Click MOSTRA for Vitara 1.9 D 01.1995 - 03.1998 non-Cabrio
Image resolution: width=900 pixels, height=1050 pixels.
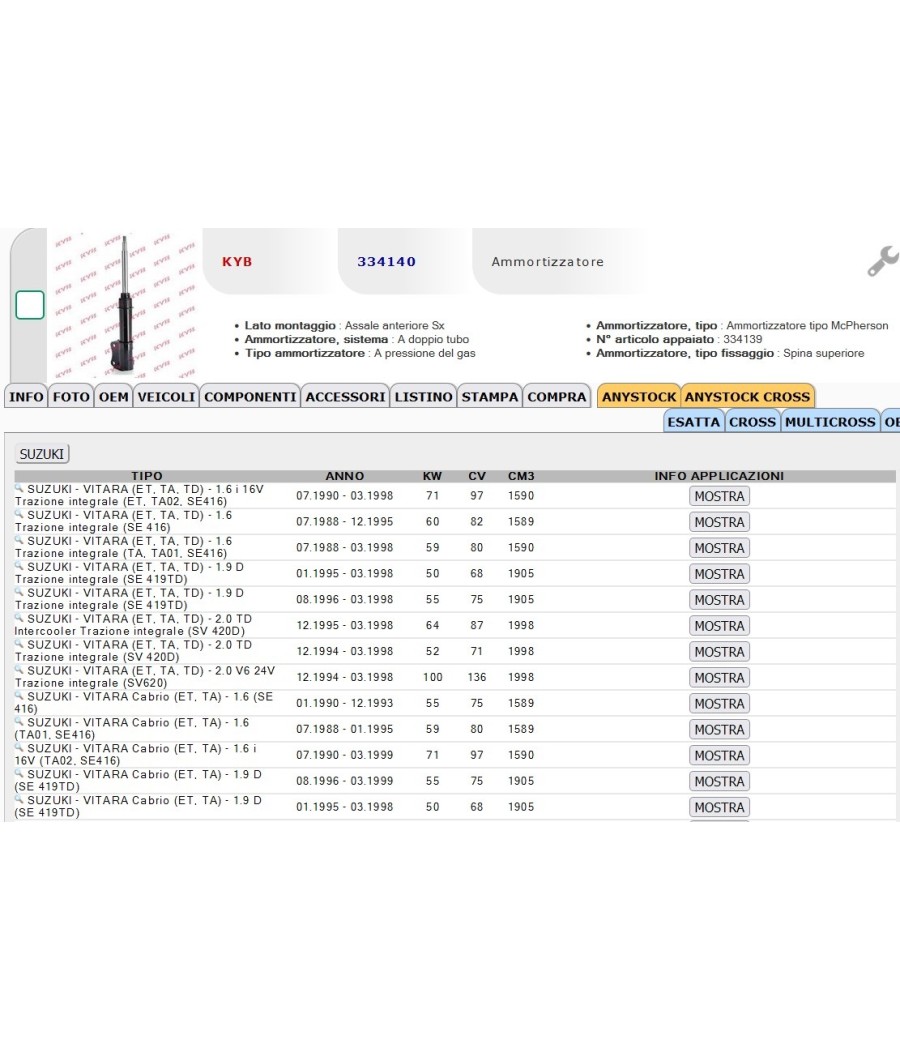click(x=719, y=574)
